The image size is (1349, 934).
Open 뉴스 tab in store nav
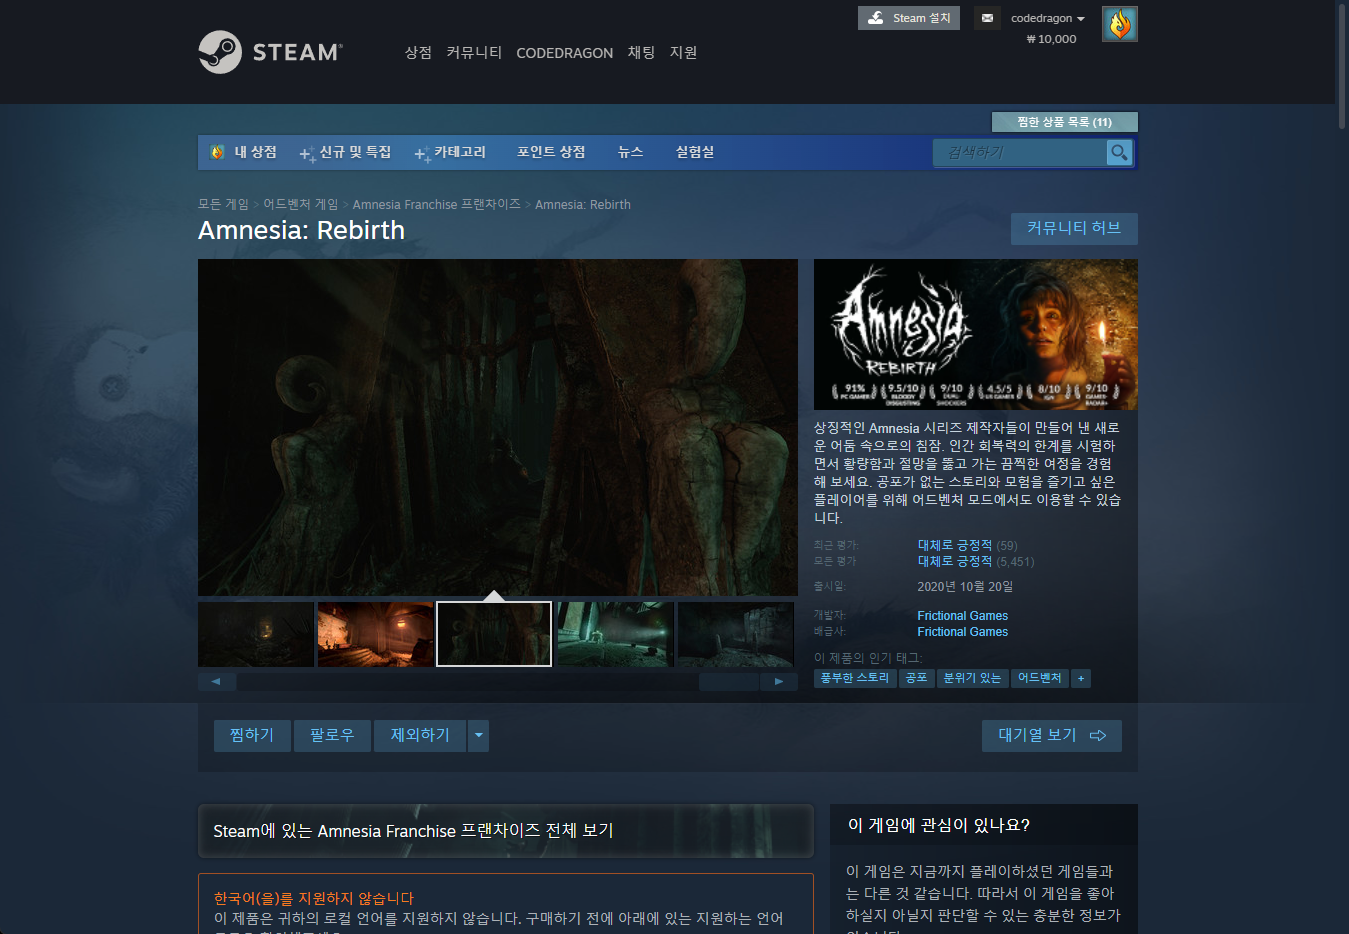coord(630,152)
